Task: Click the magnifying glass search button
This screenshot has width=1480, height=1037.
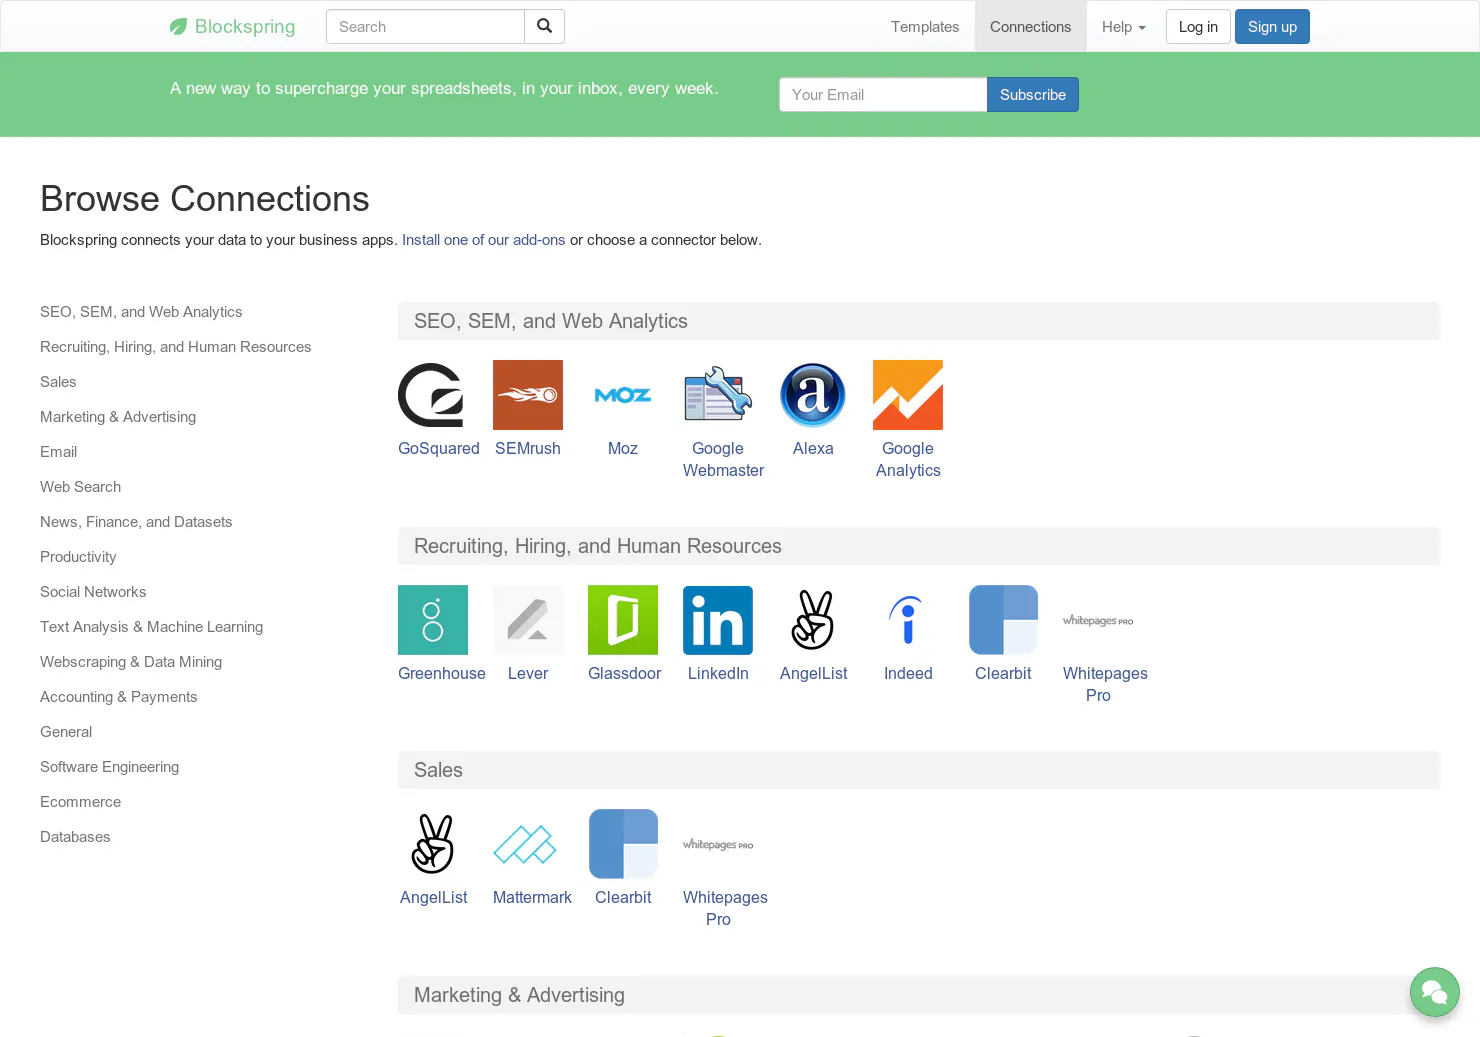Action: (544, 27)
